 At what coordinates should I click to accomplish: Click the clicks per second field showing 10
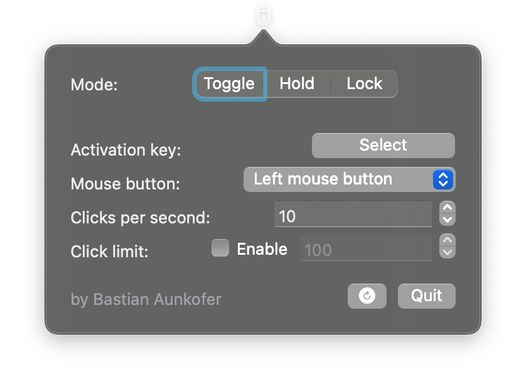[x=353, y=215]
